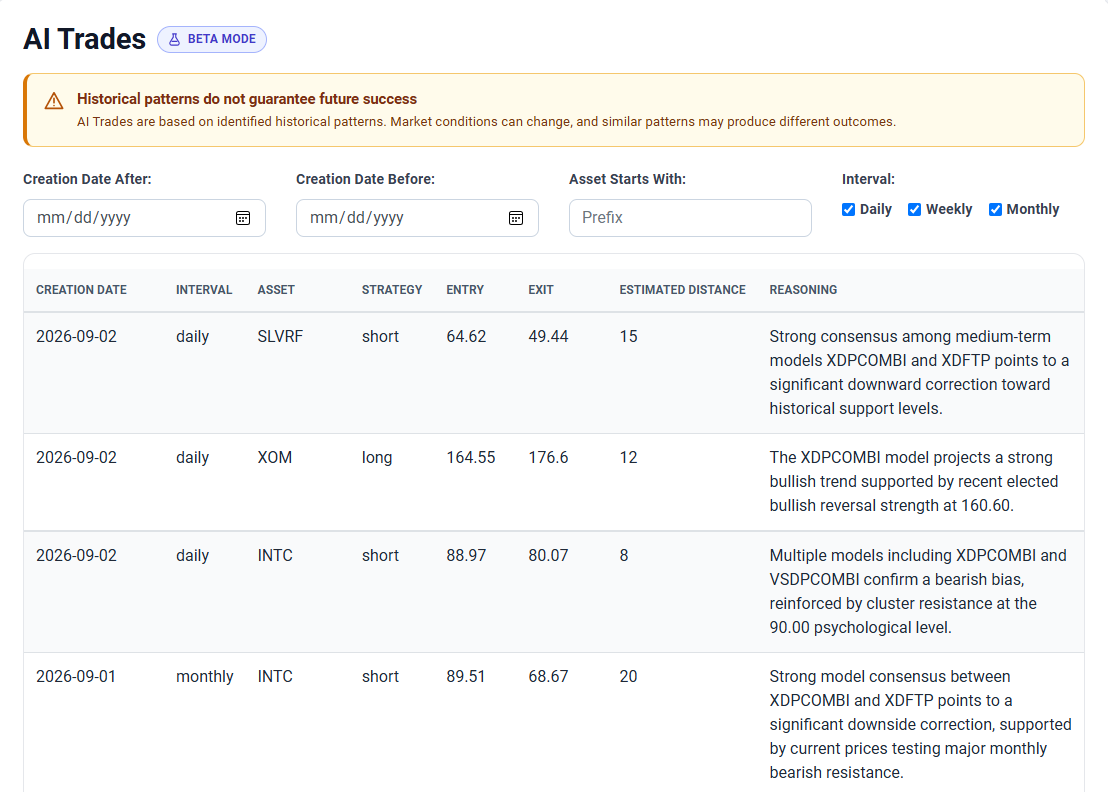The height and width of the screenshot is (792, 1108).
Task: Click the entry value 88.97
Action: coord(466,556)
